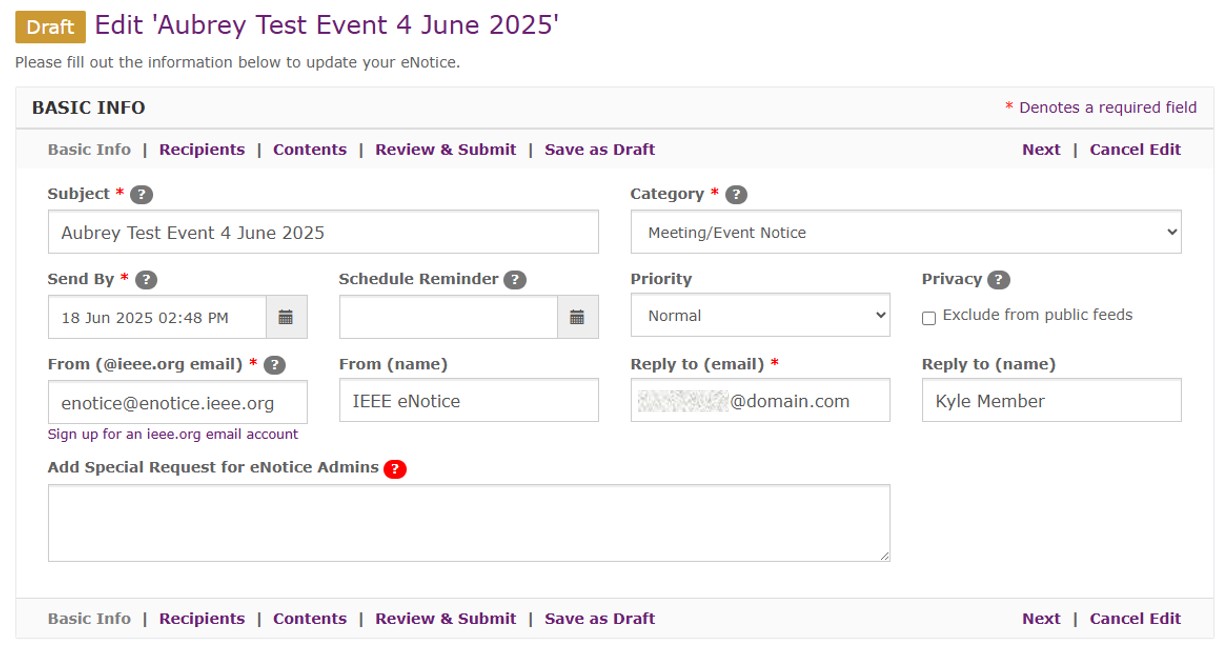Open the Schedule Reminder calendar icon
The image size is (1229, 654).
coord(577,317)
